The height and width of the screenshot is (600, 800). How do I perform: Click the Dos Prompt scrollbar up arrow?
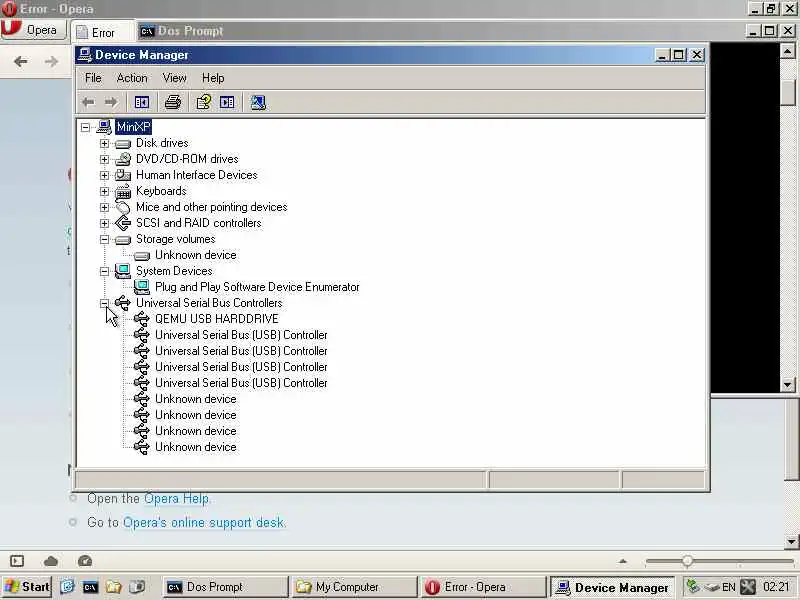pyautogui.click(x=787, y=51)
